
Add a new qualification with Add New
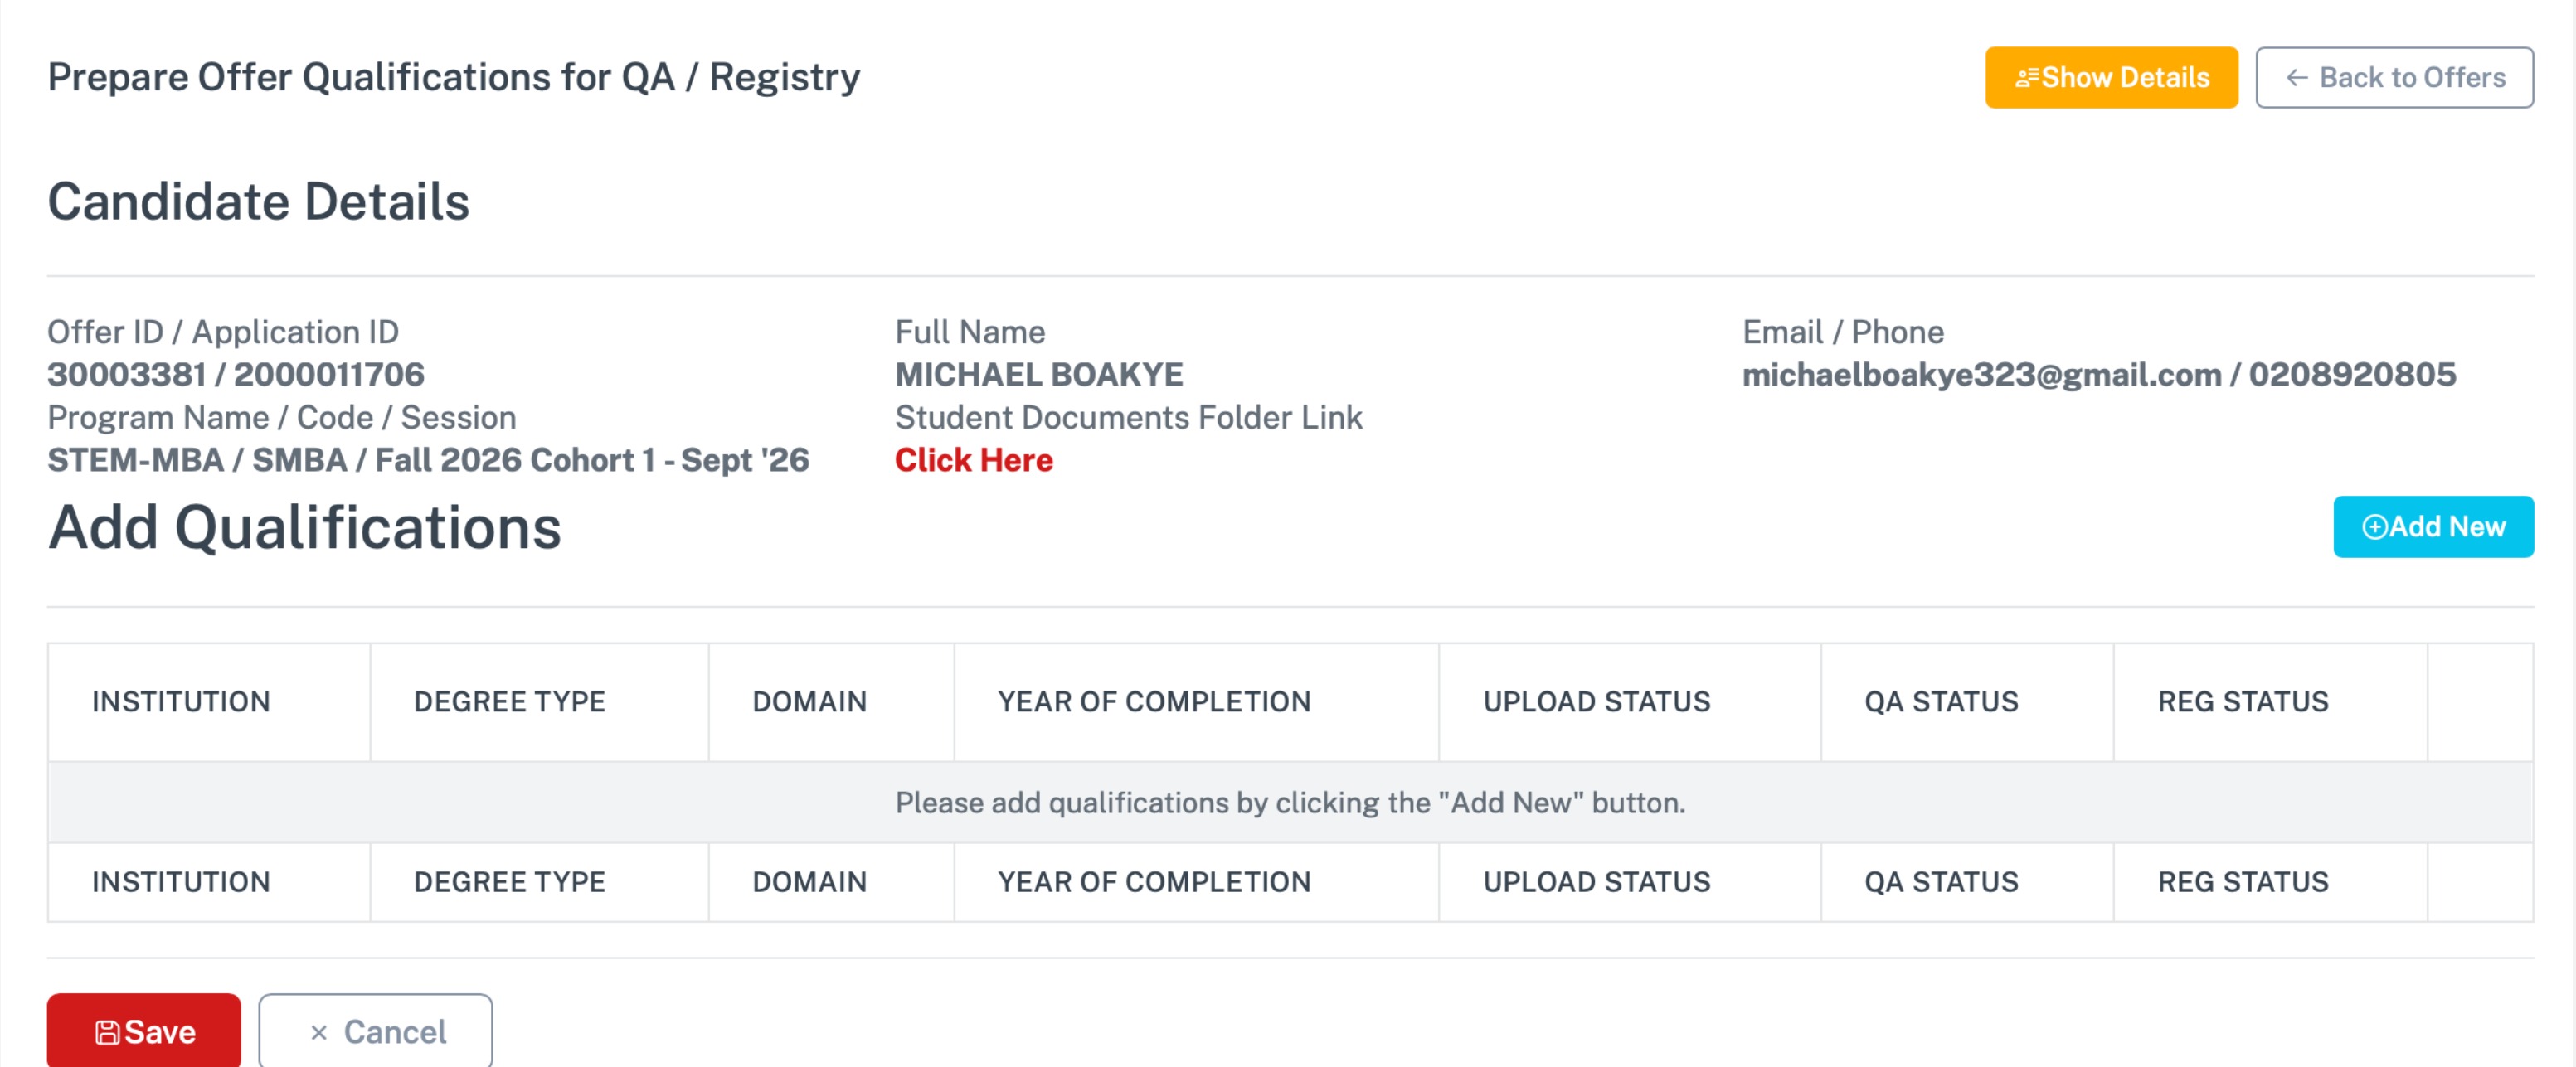pos(2433,527)
